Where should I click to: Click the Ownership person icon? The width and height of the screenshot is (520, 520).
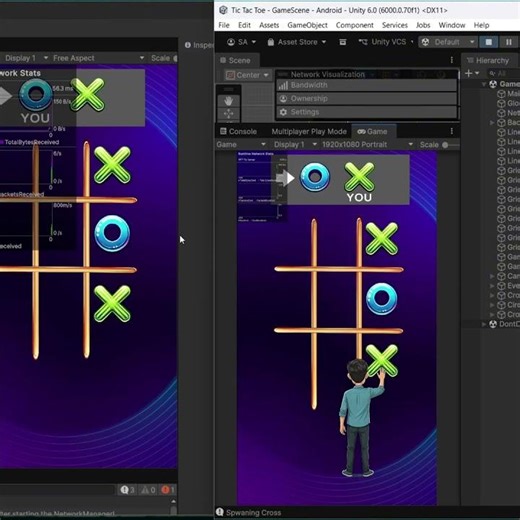click(x=283, y=99)
